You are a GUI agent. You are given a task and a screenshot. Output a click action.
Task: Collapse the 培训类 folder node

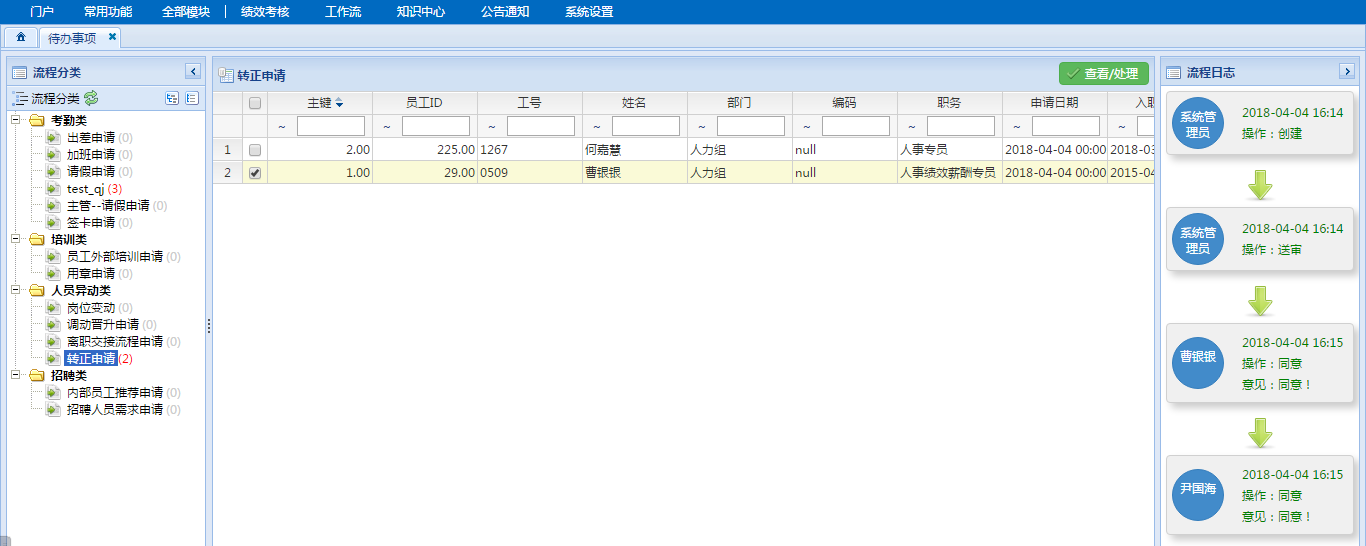(x=17, y=239)
